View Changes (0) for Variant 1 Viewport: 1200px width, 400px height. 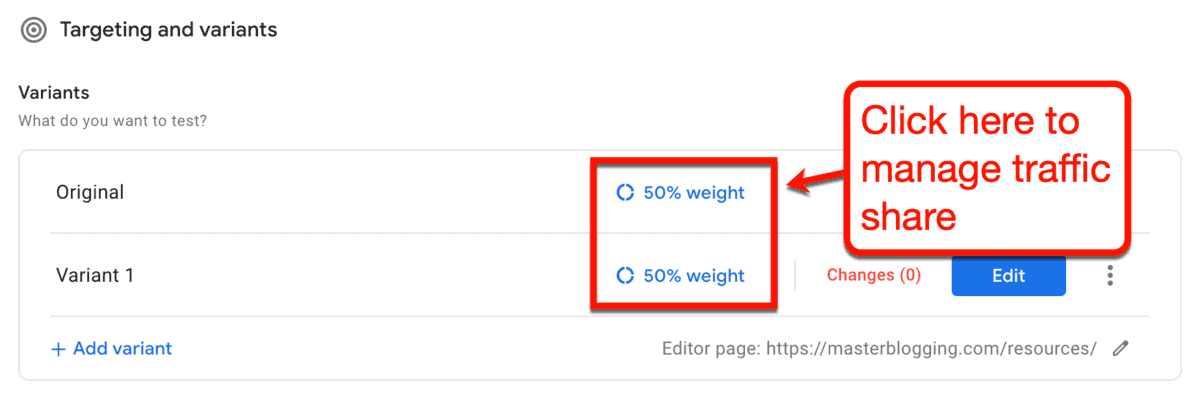874,275
